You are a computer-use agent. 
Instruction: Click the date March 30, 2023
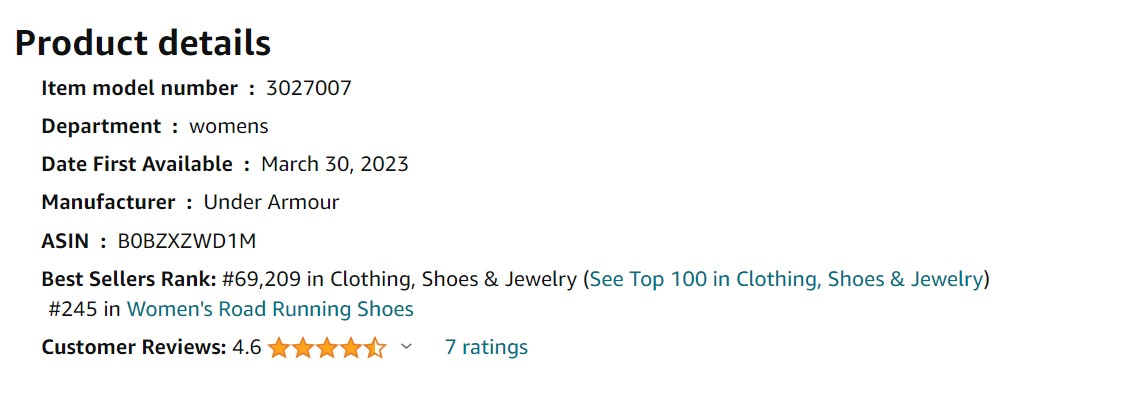(334, 164)
